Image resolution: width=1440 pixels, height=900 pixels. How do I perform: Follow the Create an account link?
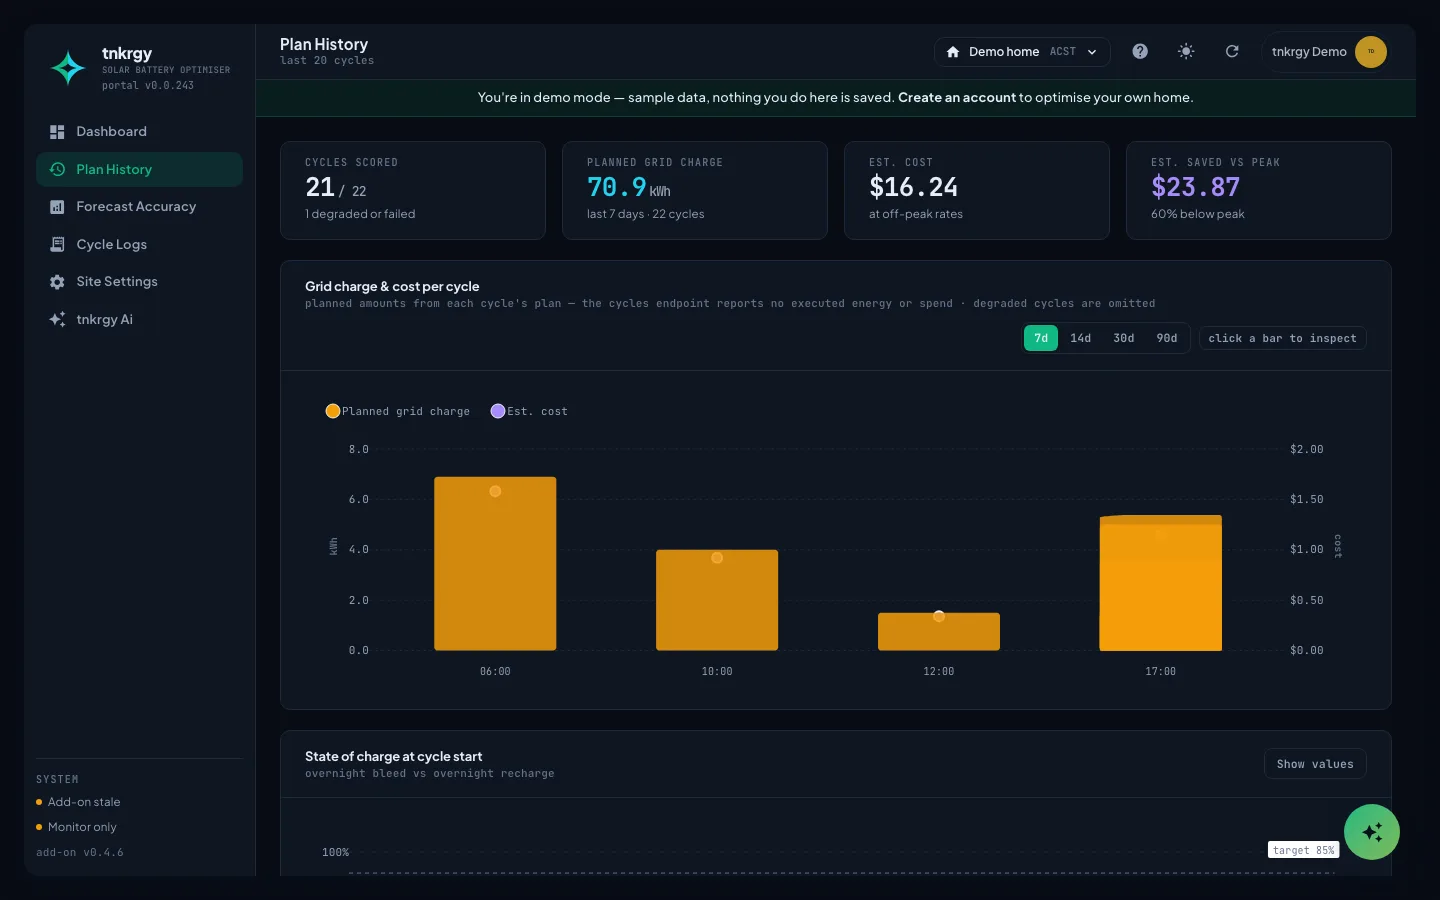click(957, 98)
